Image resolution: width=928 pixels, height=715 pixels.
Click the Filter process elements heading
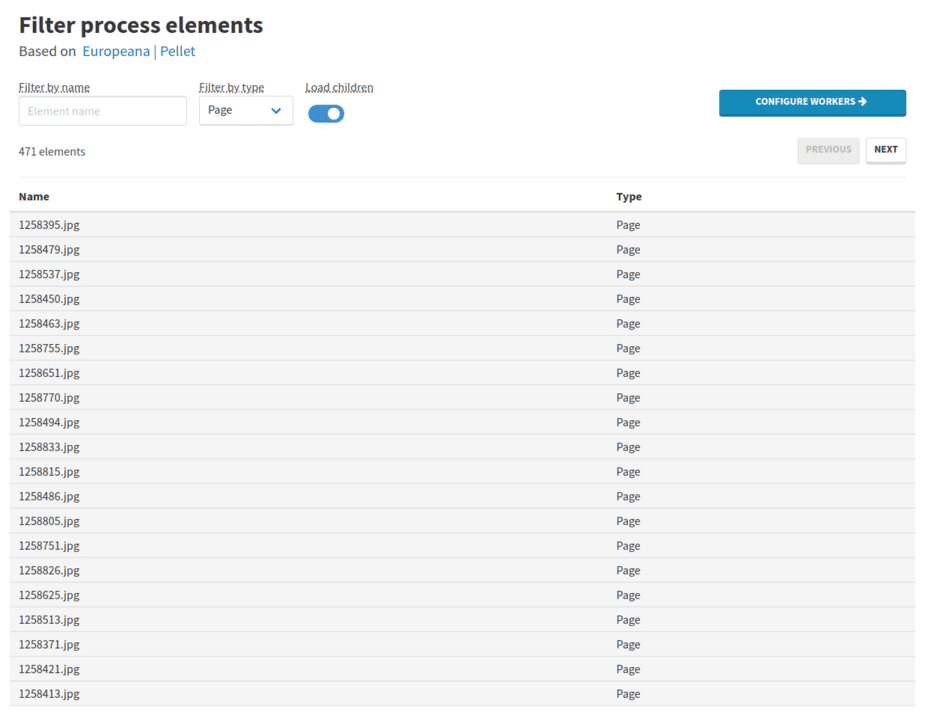pyautogui.click(x=141, y=25)
